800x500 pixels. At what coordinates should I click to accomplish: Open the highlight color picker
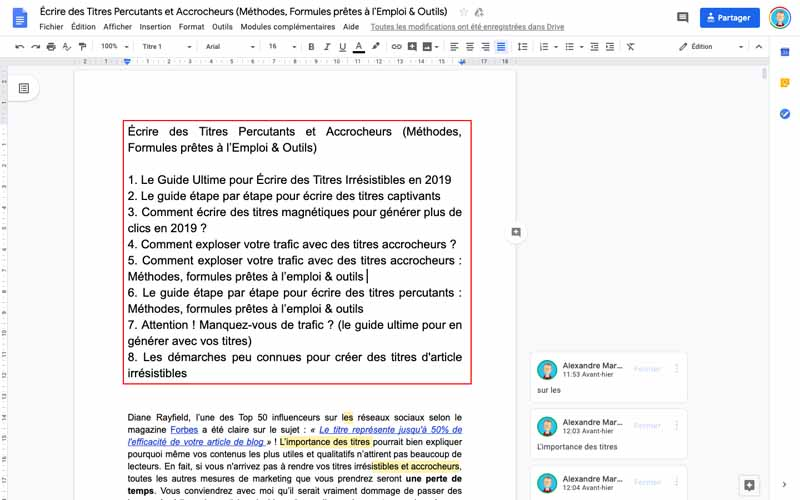tap(376, 46)
